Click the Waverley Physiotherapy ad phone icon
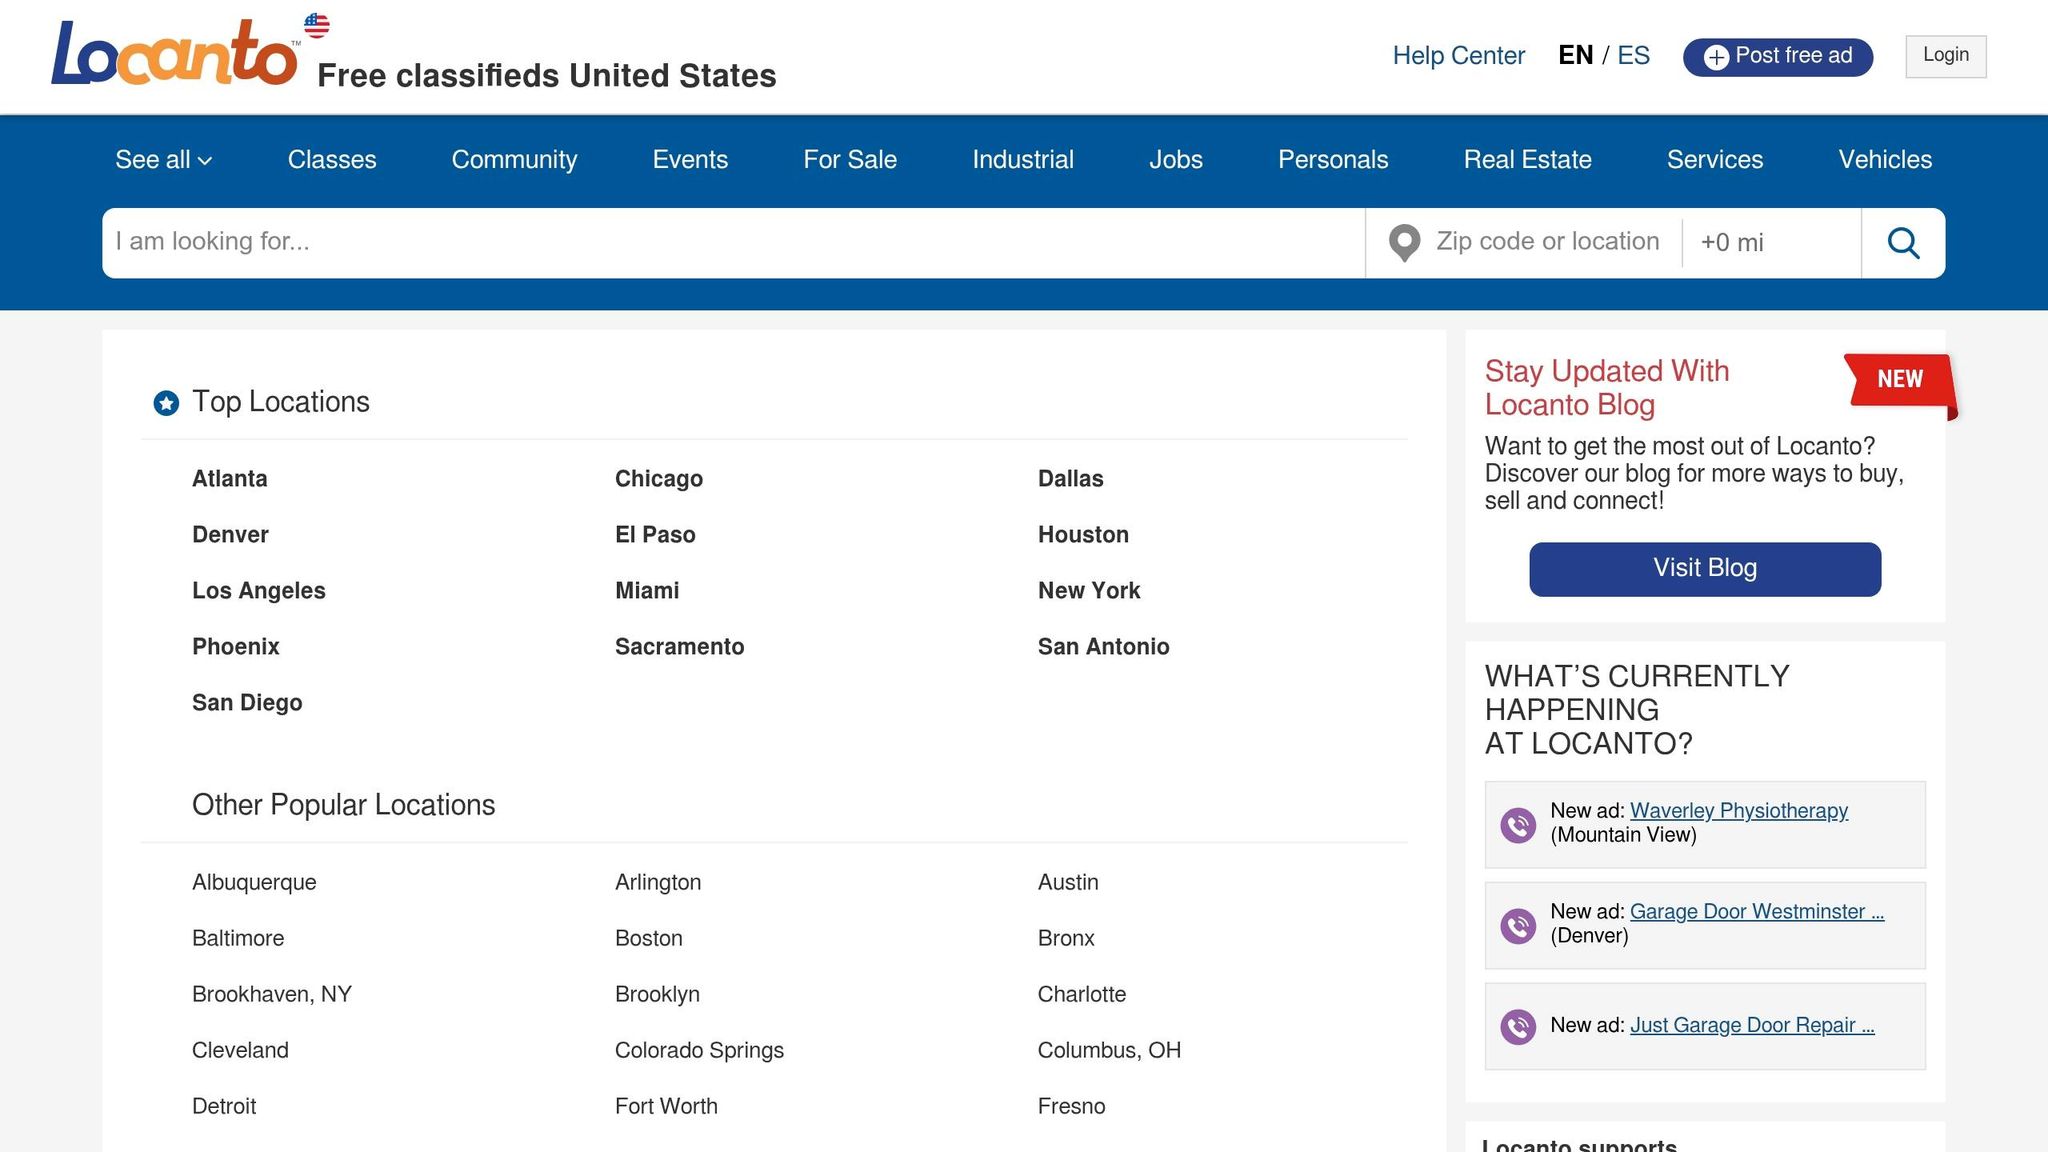The width and height of the screenshot is (2048, 1152). 1518,825
